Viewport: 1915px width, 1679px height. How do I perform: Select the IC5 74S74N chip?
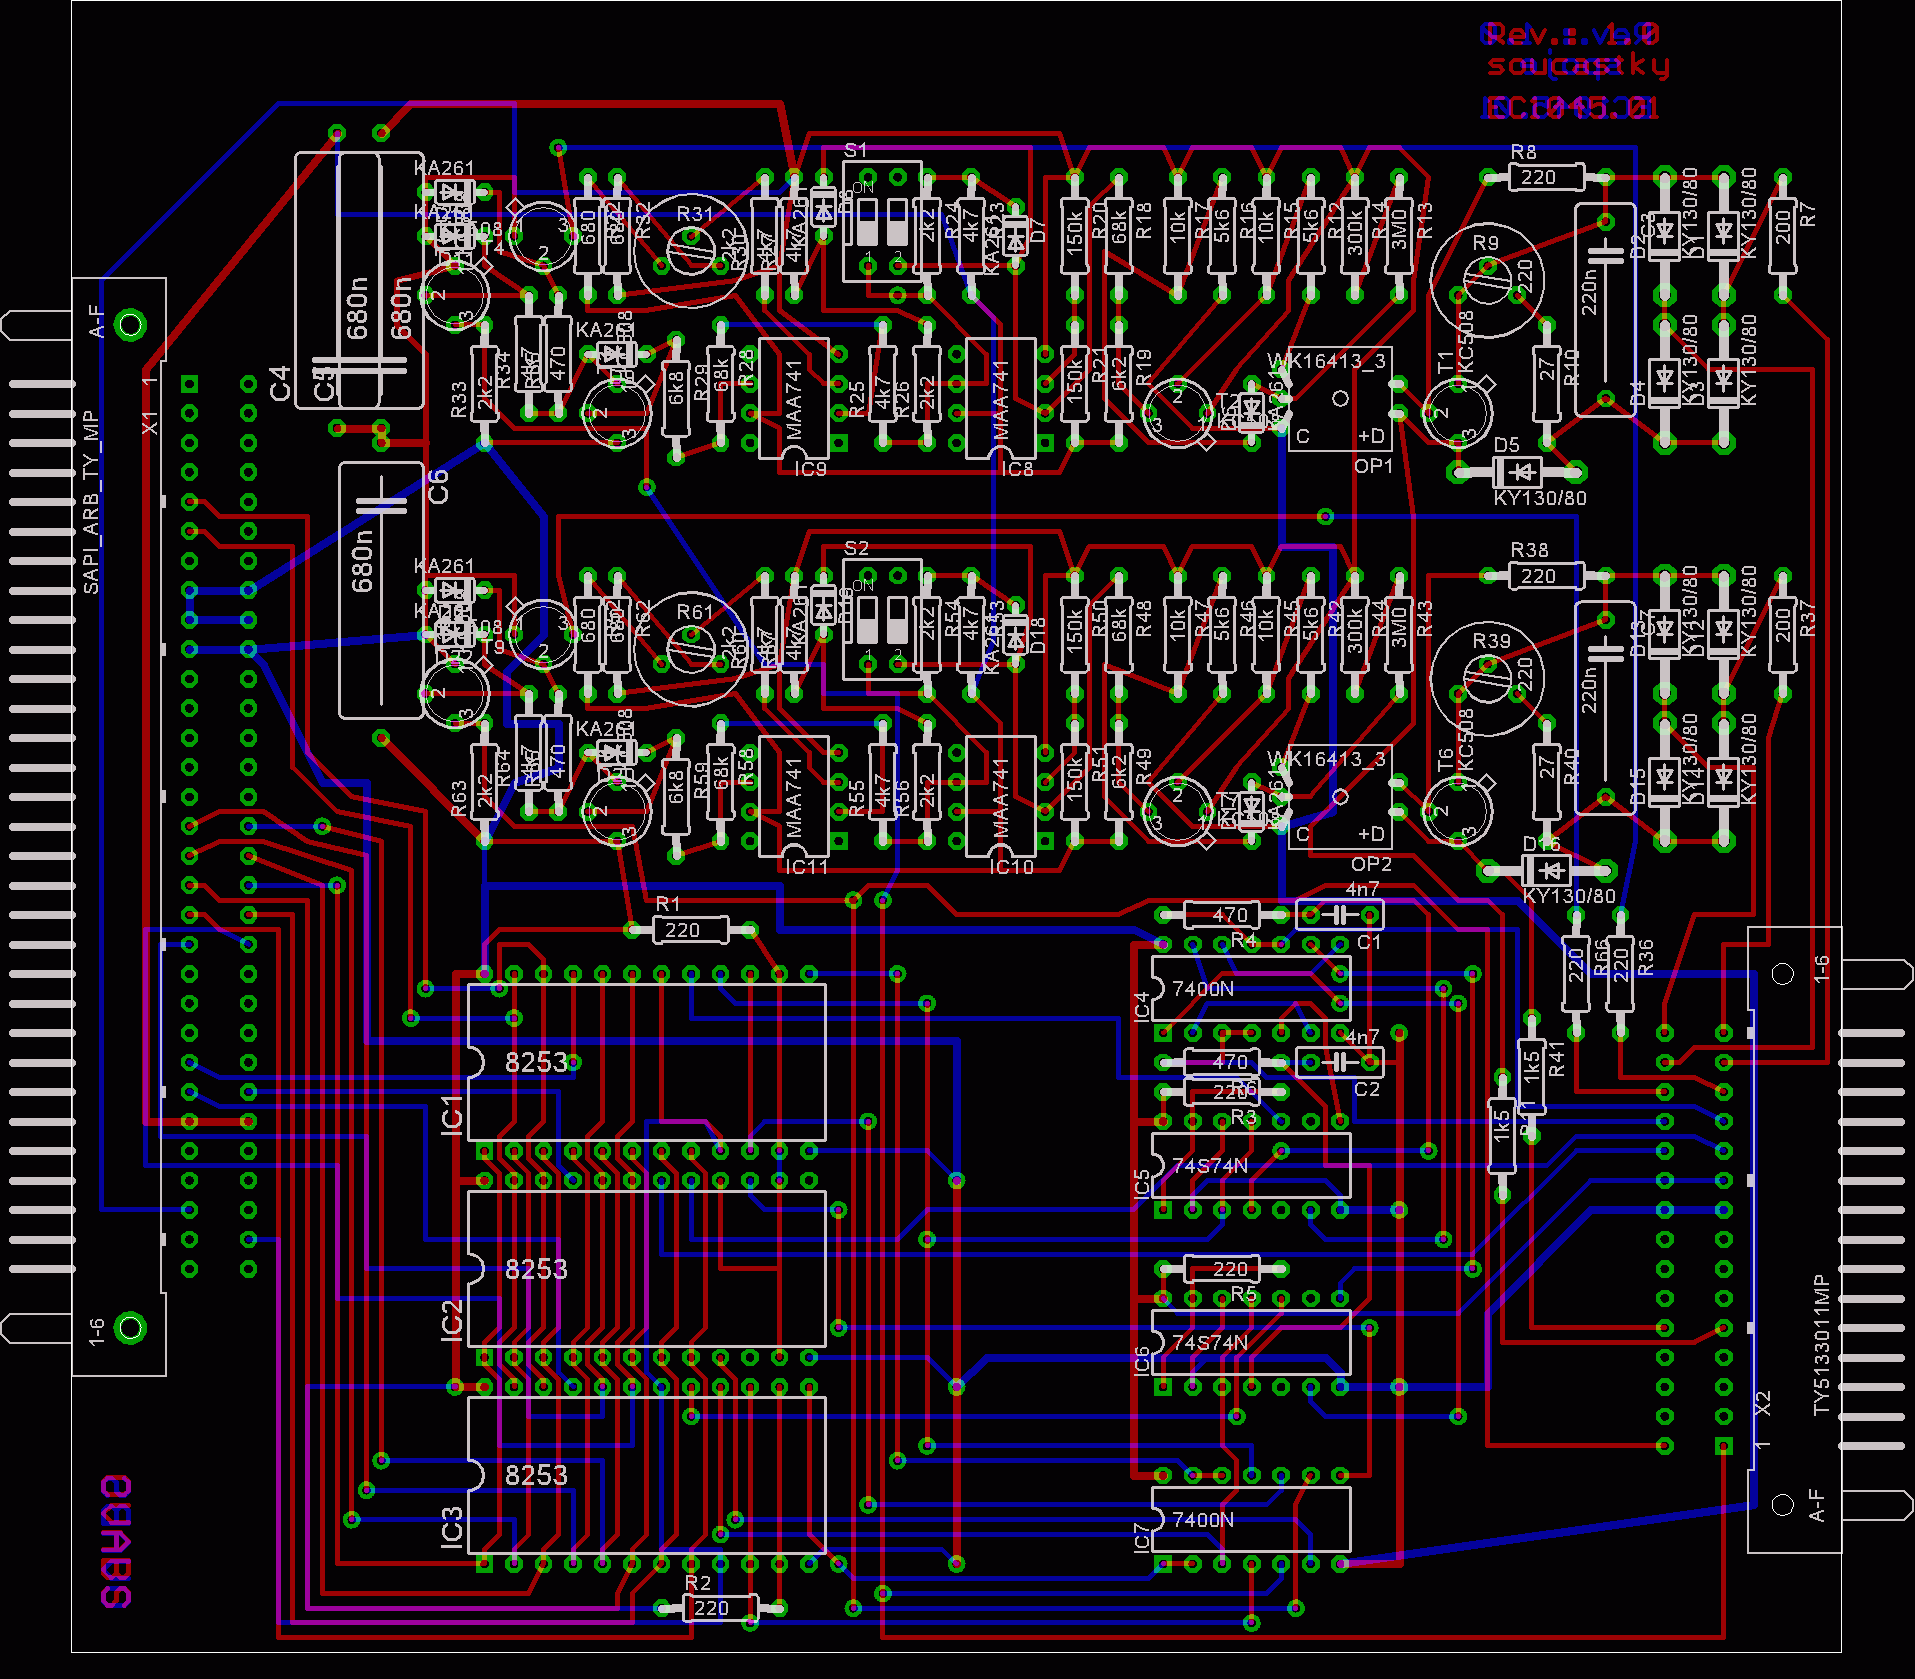point(1250,1165)
